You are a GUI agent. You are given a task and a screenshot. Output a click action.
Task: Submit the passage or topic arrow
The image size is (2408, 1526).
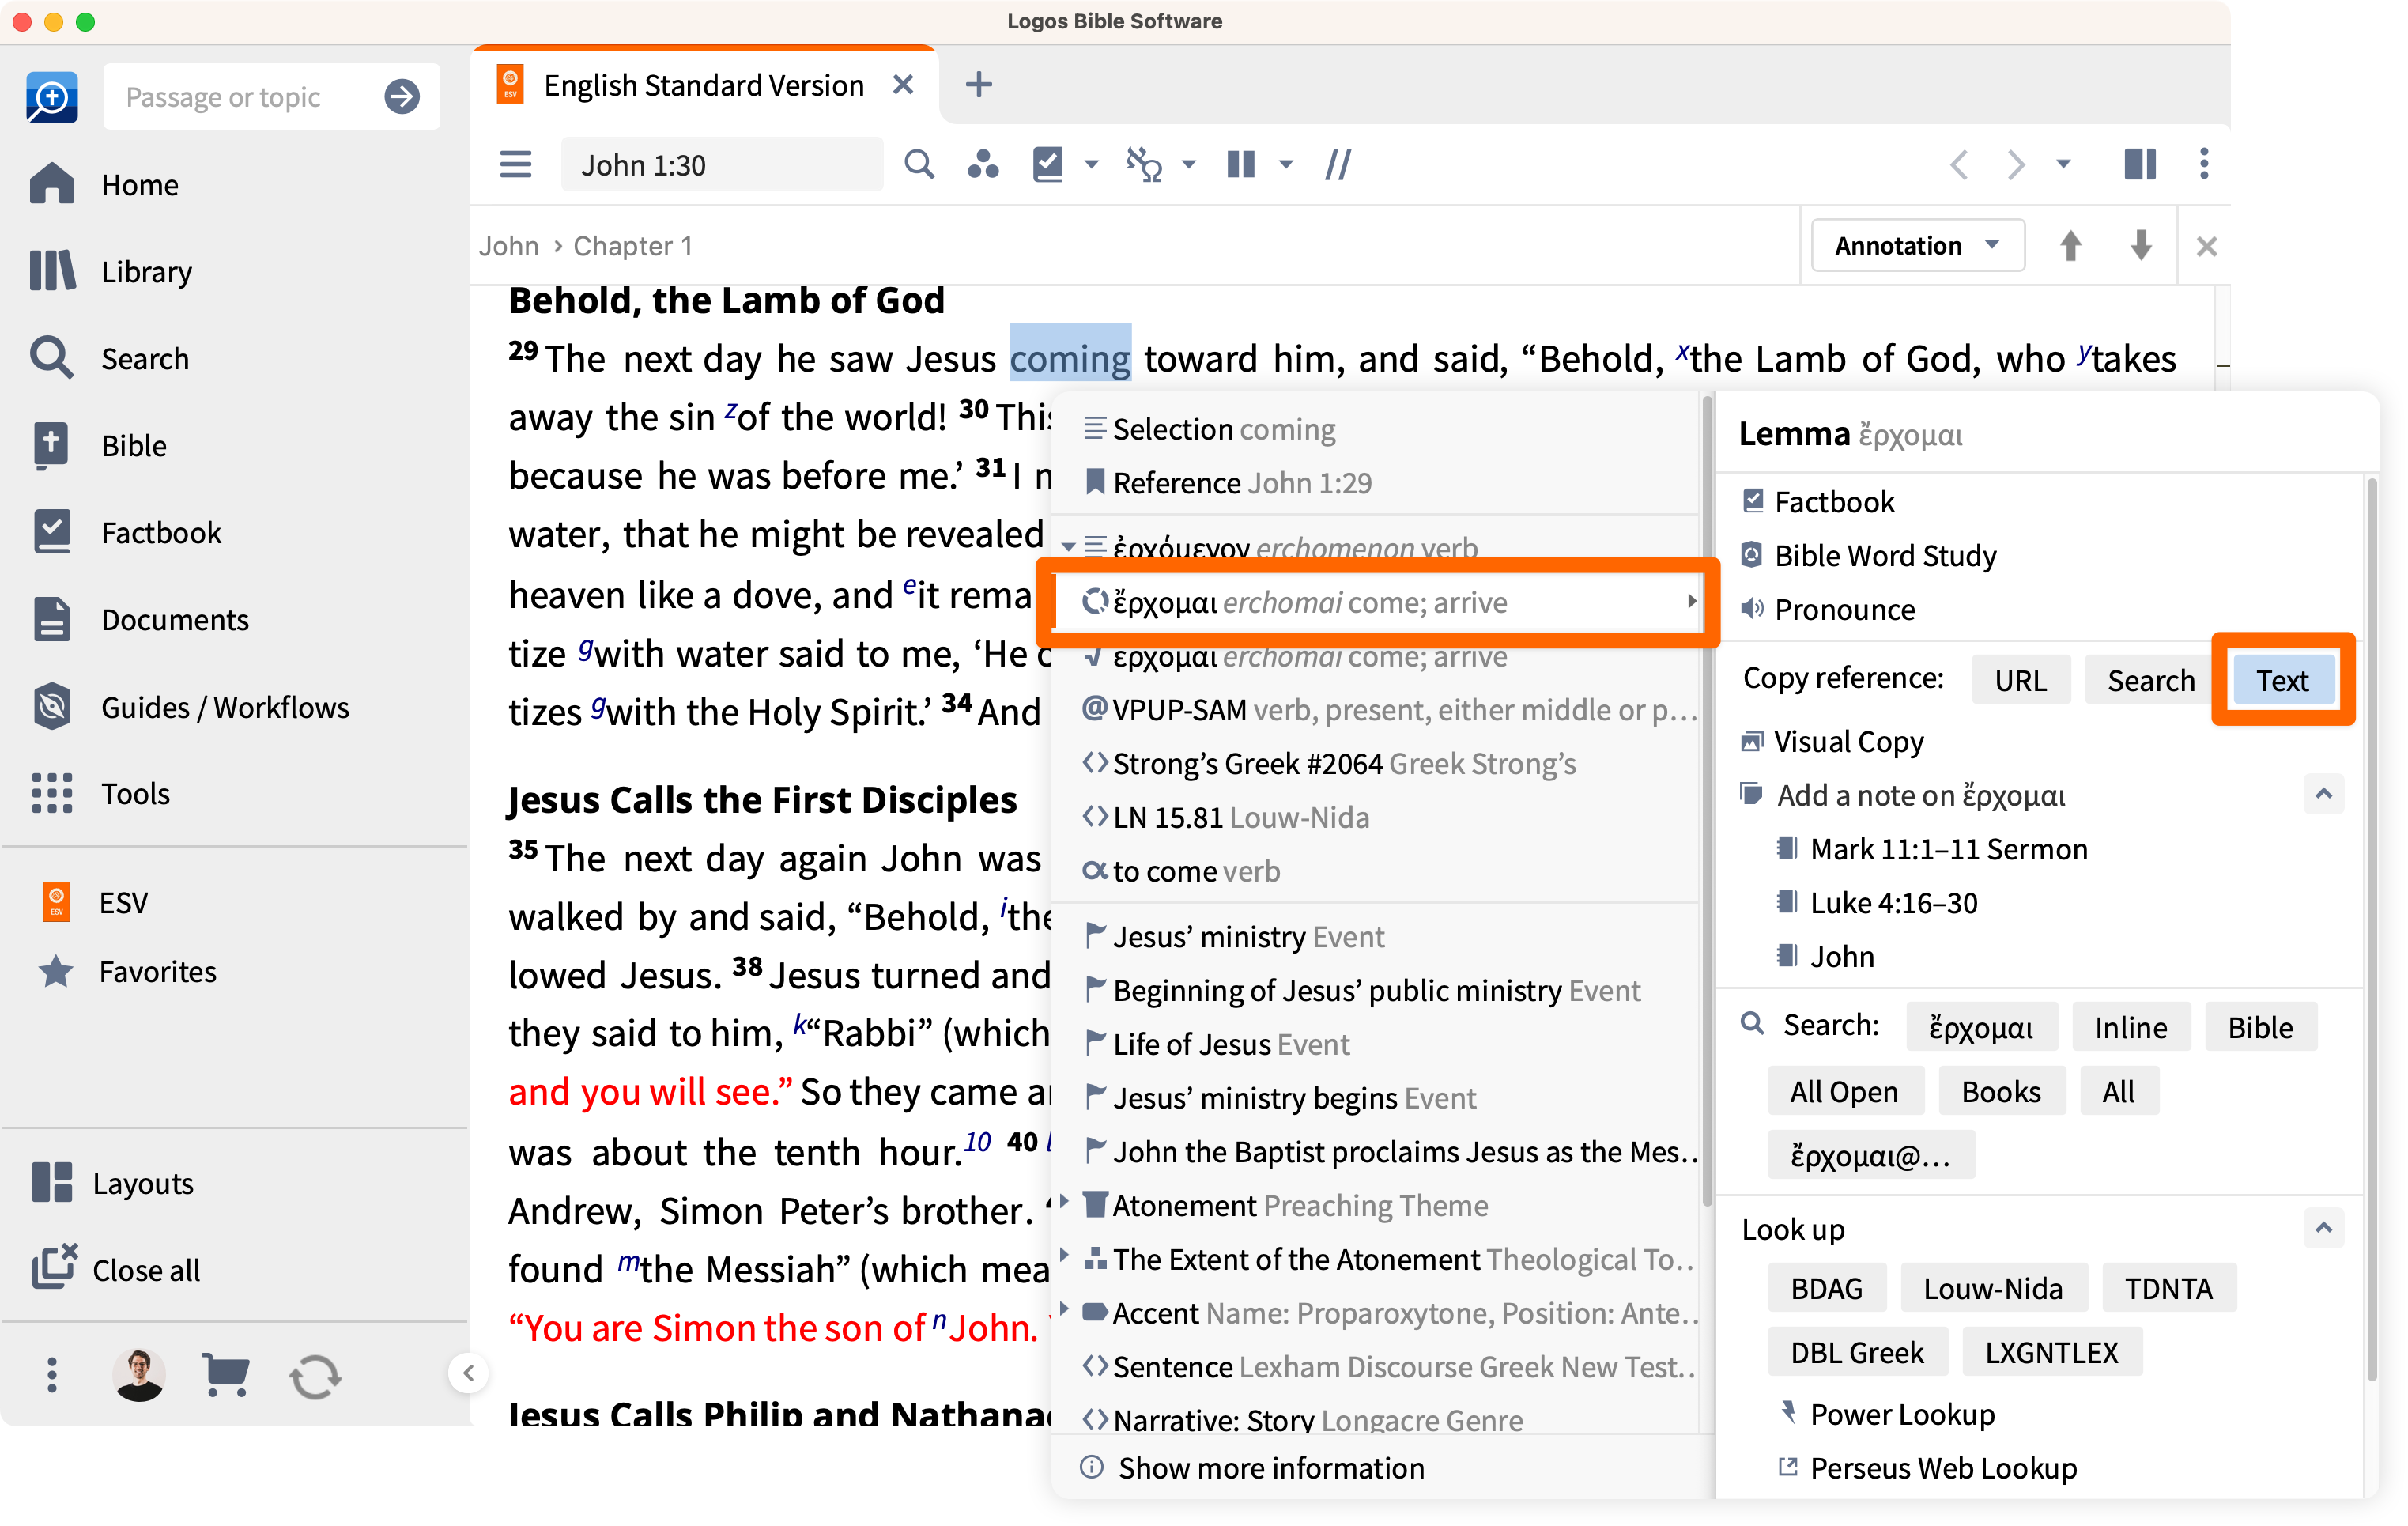pos(402,96)
